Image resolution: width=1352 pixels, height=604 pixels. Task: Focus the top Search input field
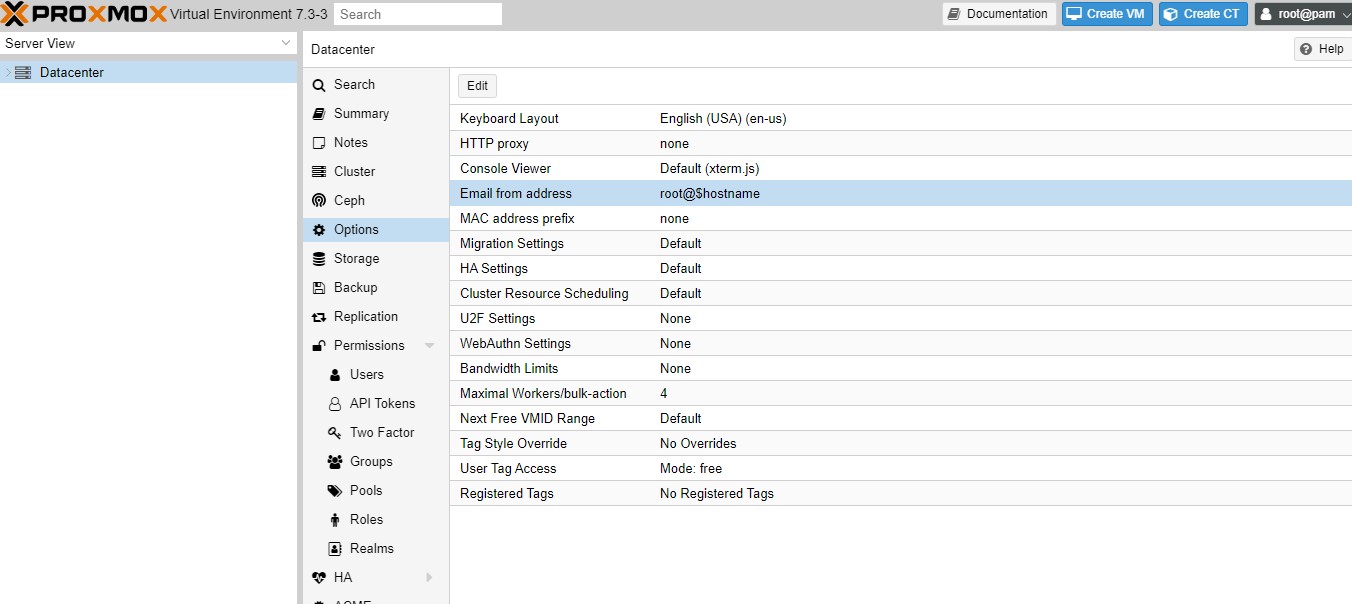coord(418,14)
